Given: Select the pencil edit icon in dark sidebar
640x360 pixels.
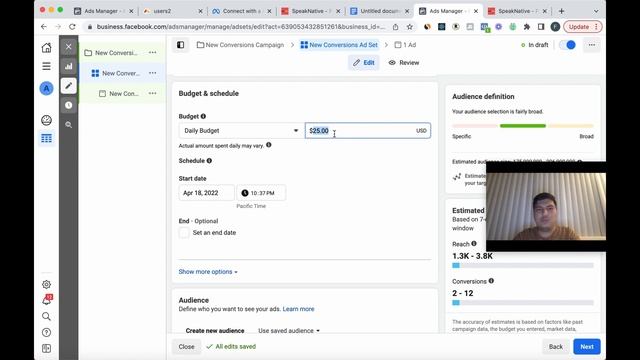Looking at the screenshot, I should tap(69, 86).
